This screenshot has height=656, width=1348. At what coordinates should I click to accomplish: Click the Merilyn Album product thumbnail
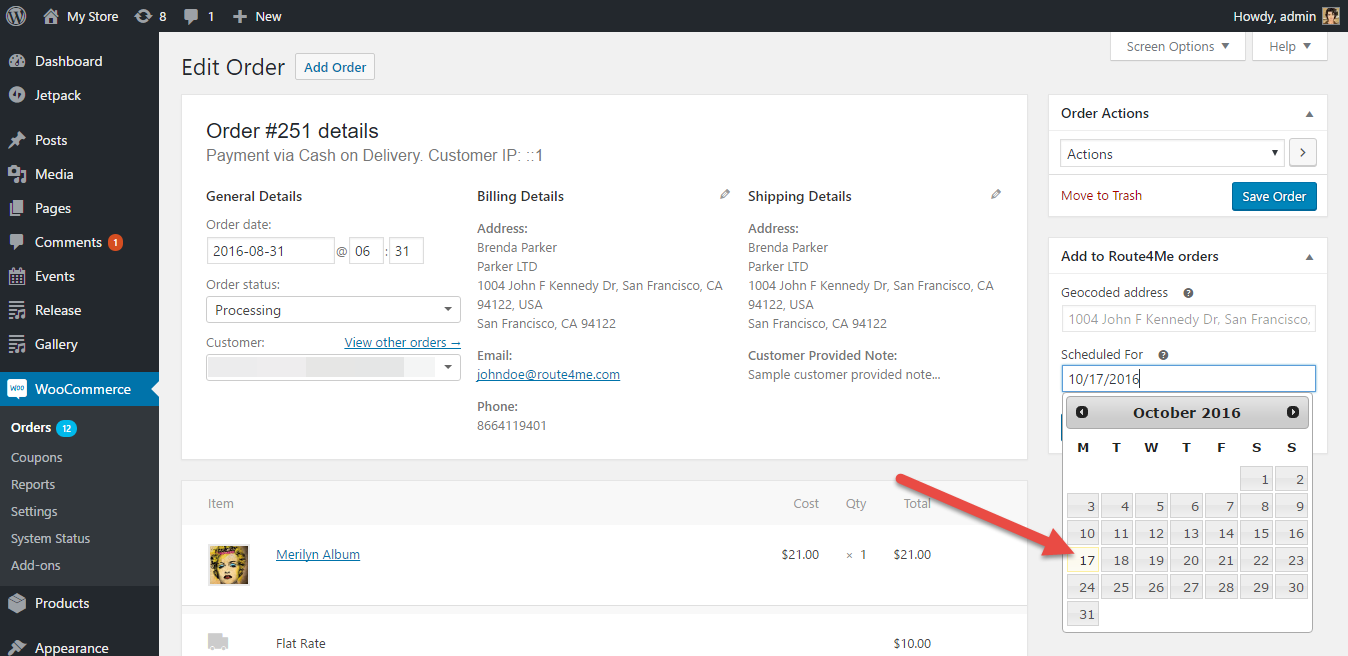[x=228, y=564]
